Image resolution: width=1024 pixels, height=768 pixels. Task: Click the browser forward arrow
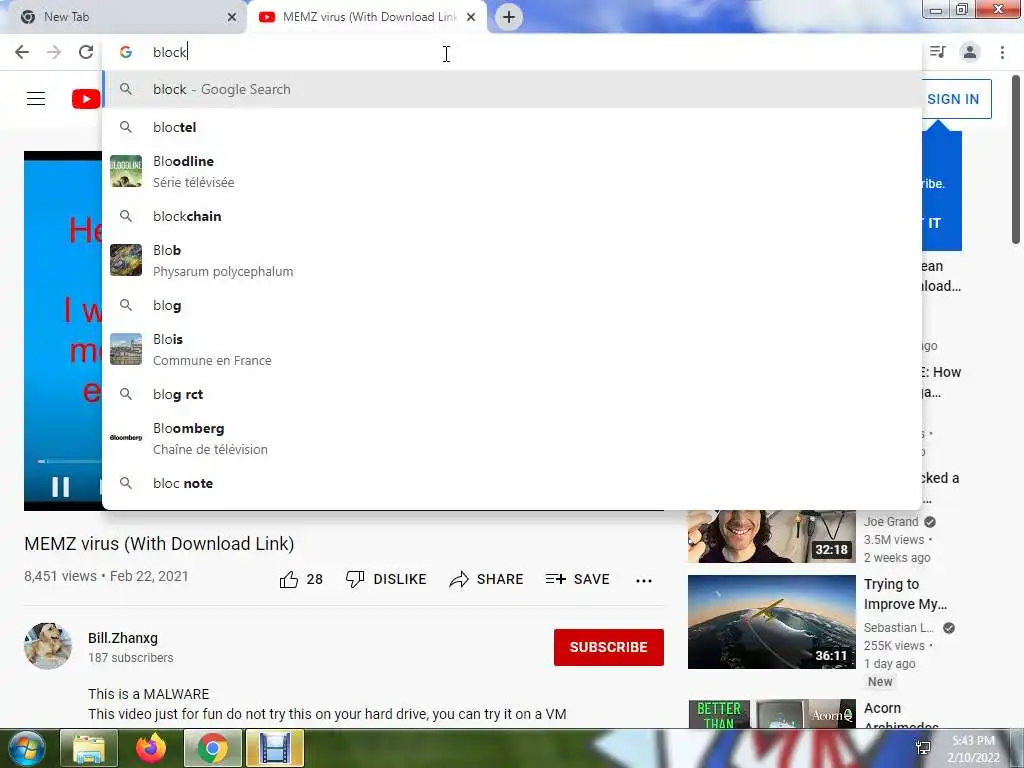(x=54, y=52)
